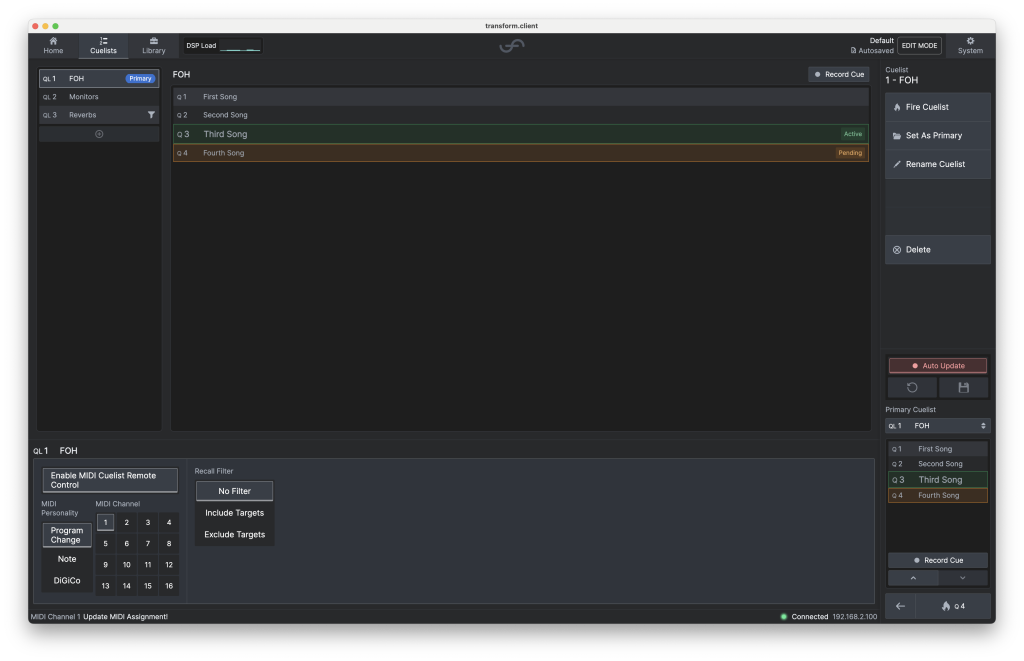This screenshot has height=661, width=1024.
Task: Click Record Cue at top of FOH list
Action: pyautogui.click(x=839, y=74)
